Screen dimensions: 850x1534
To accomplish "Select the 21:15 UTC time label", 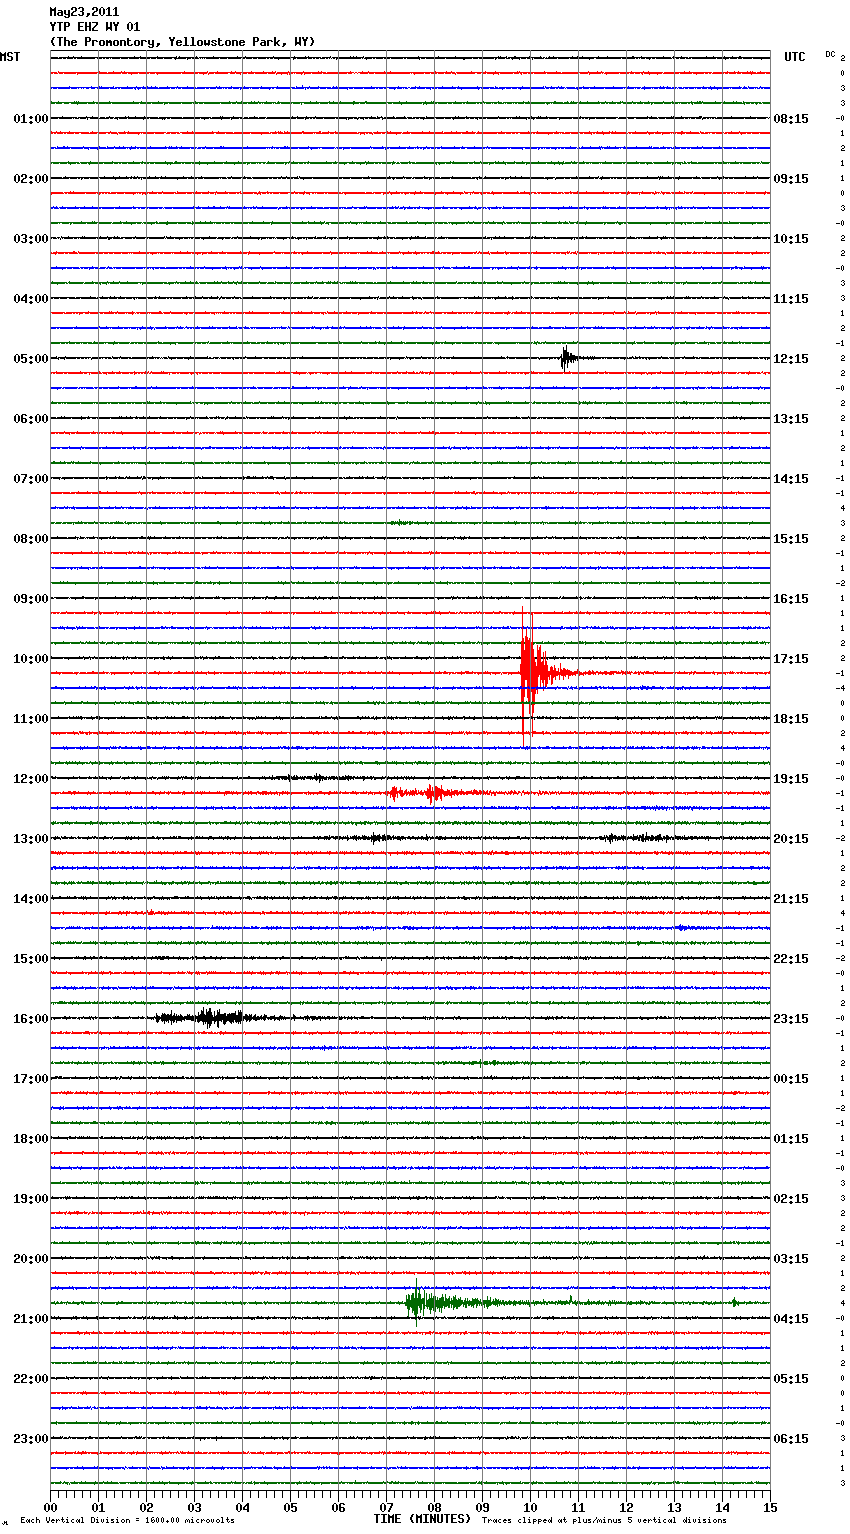I will coord(791,899).
